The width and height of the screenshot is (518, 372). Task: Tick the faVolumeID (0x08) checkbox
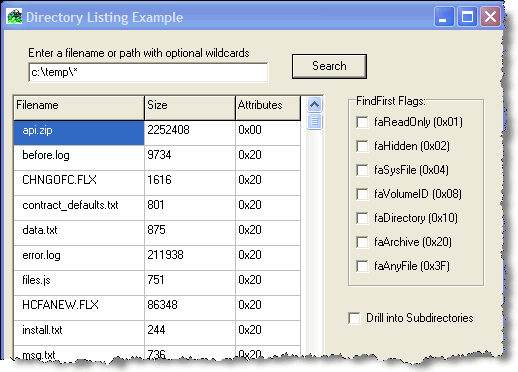point(362,194)
